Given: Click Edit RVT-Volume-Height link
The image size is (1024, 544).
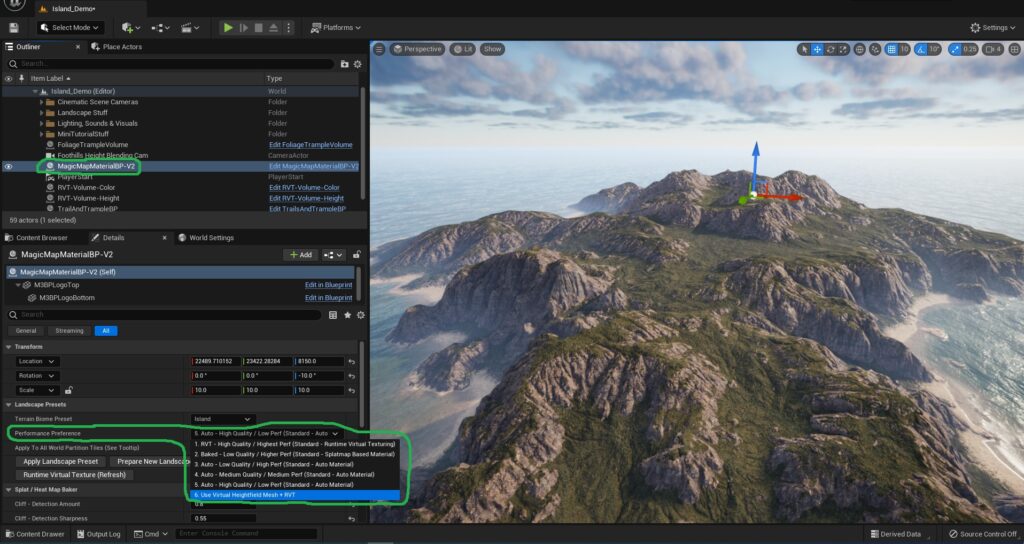Looking at the screenshot, I should 306,199.
